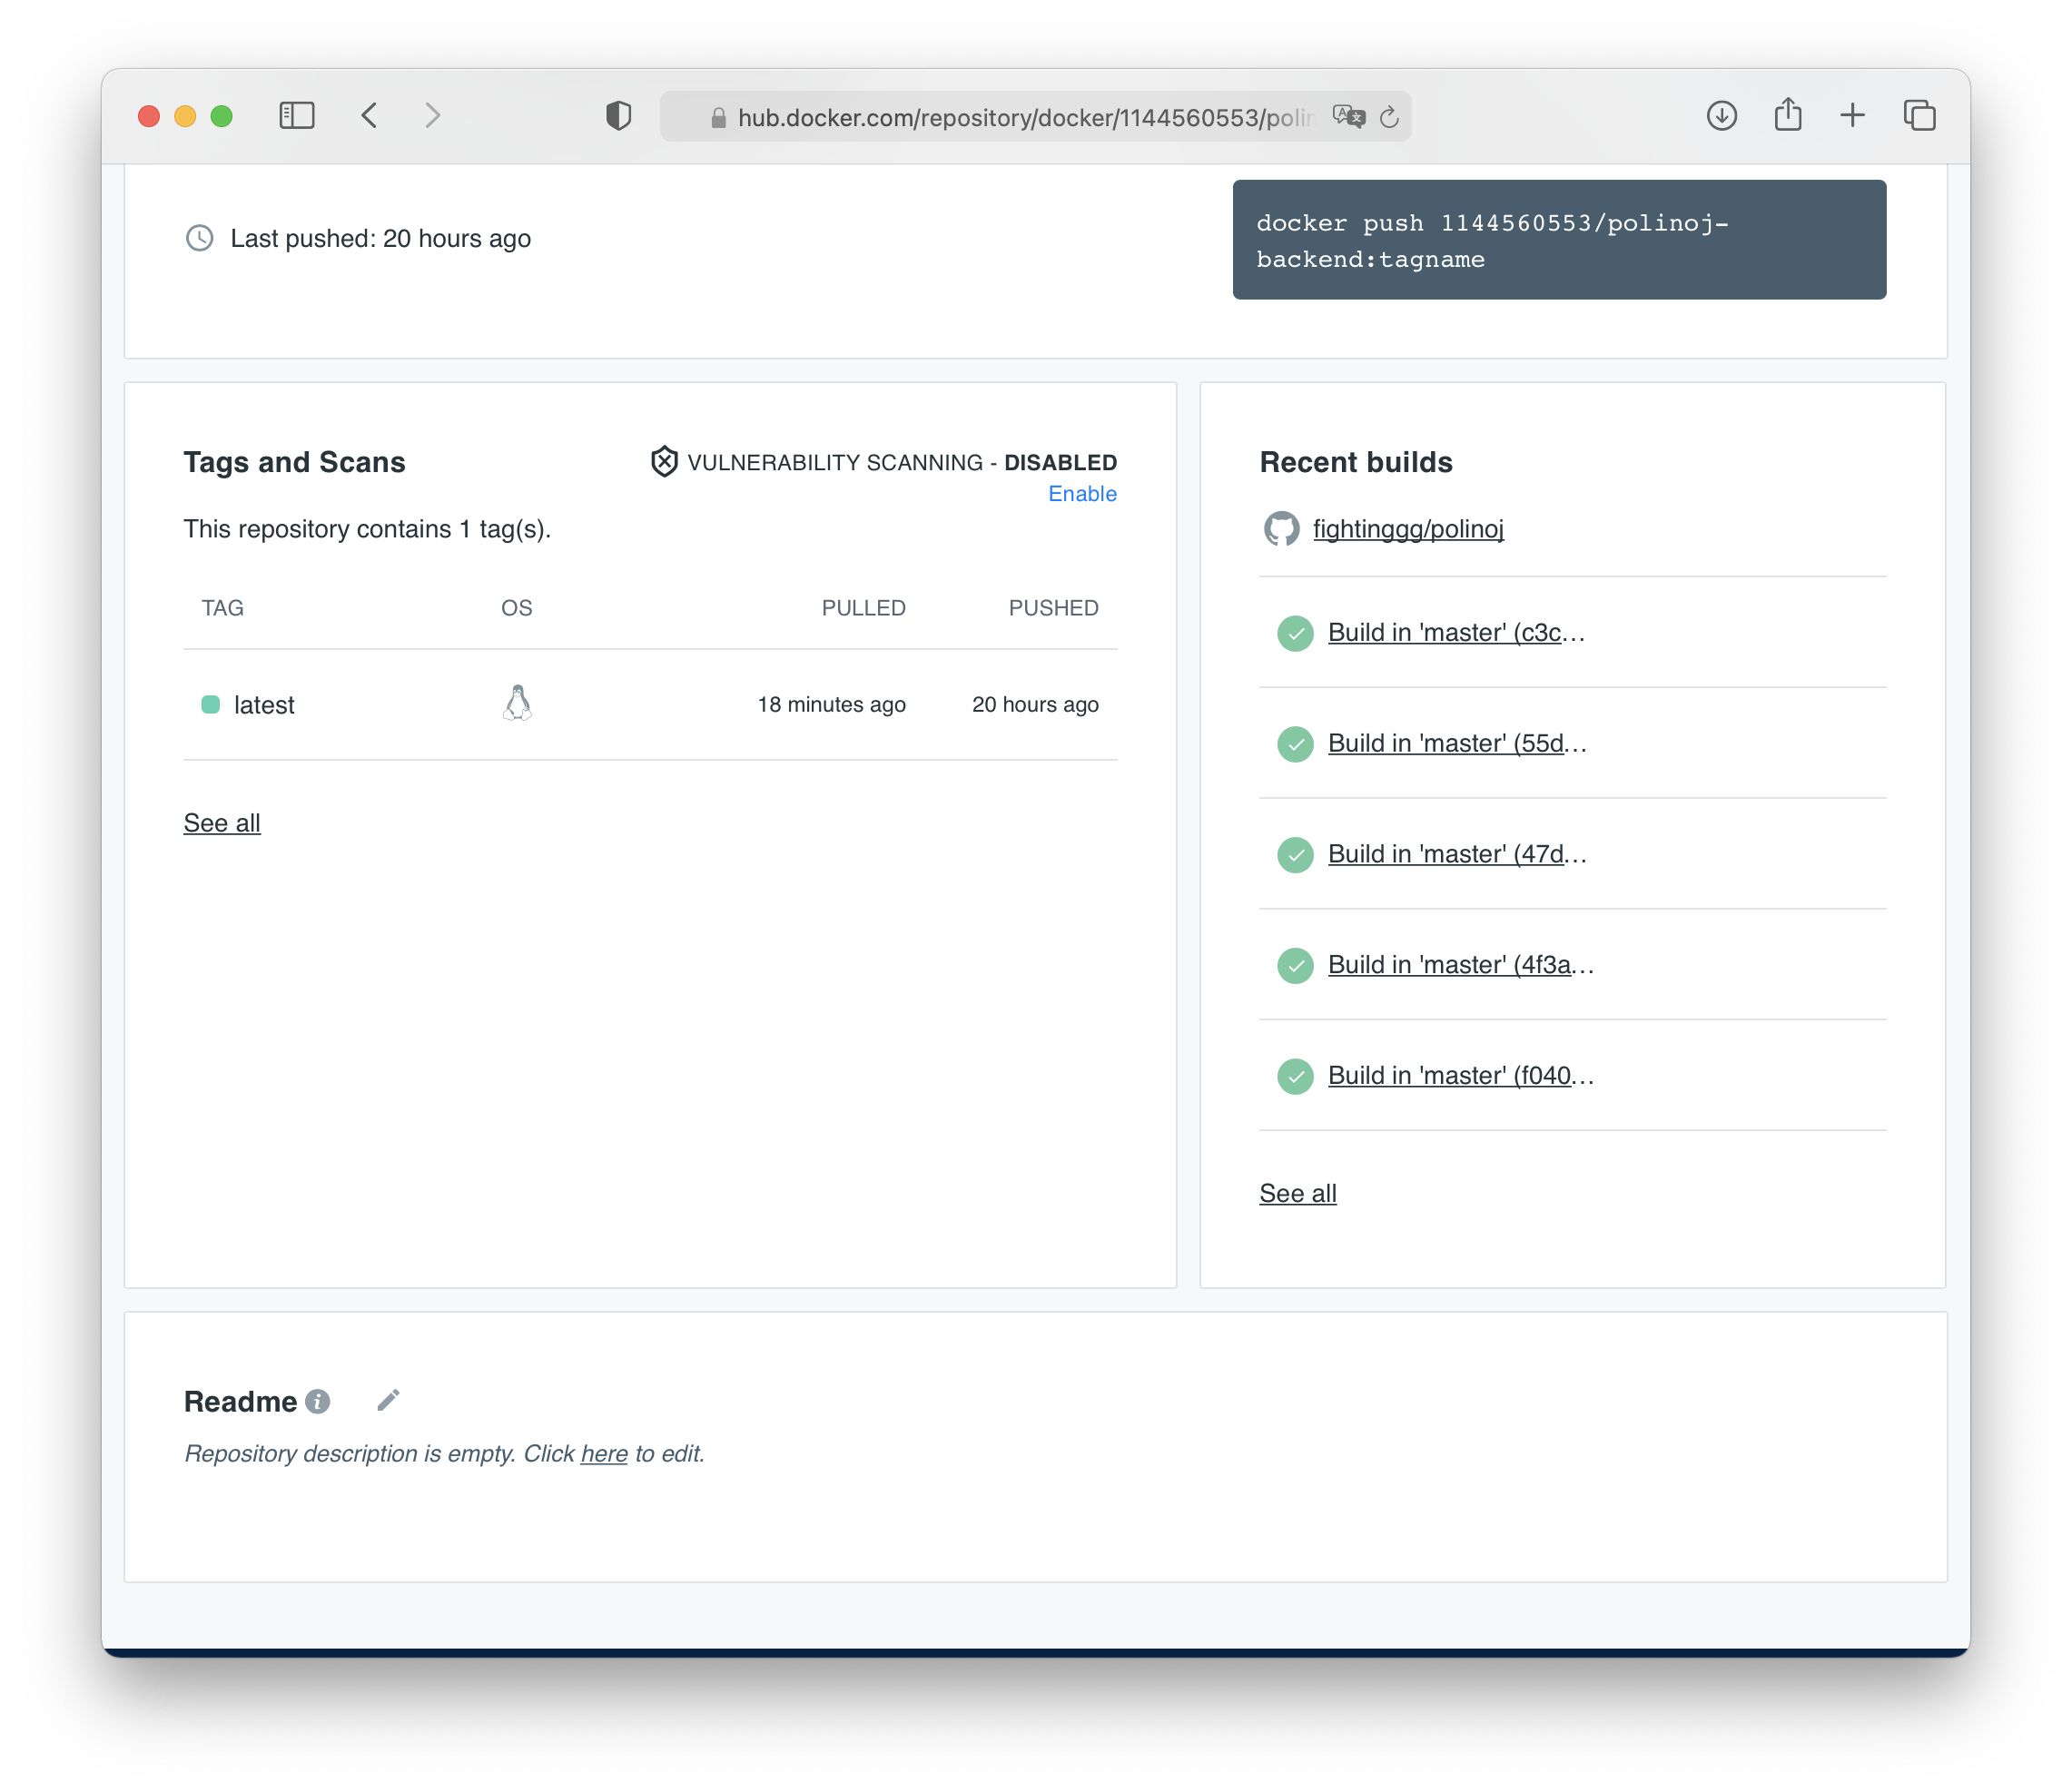Click the Share icon in toolbar
Screen dimensions: 2072x1792
point(1787,115)
